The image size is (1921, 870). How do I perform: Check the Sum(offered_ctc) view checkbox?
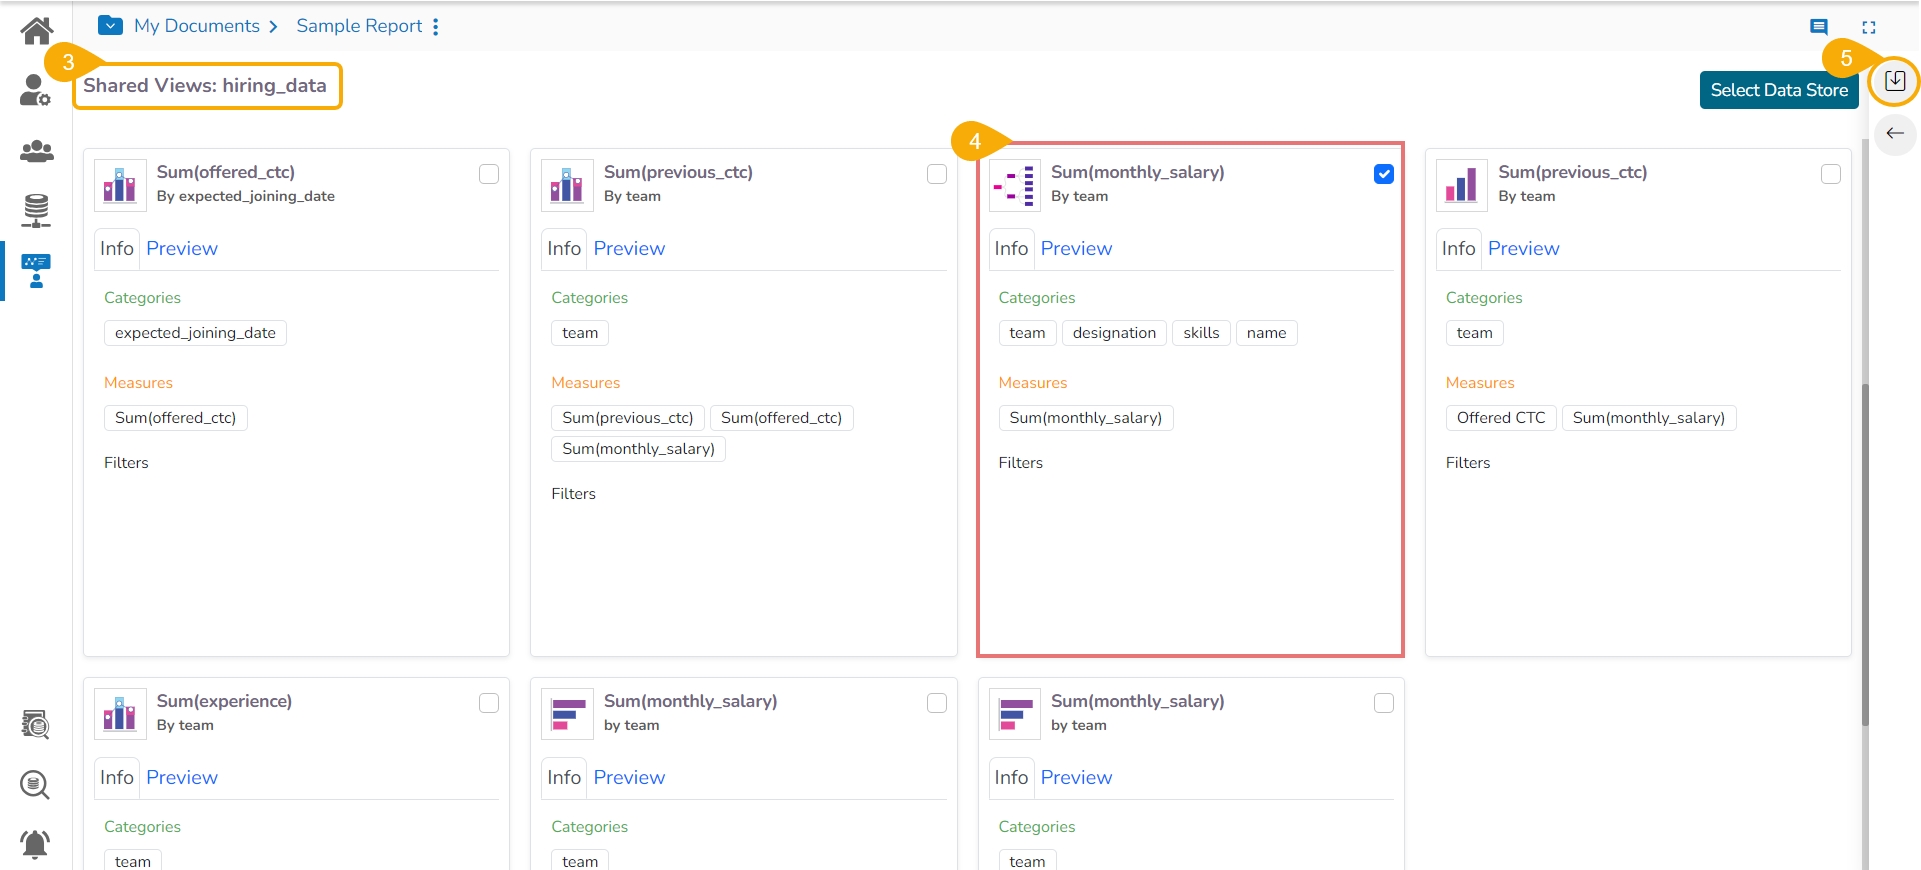click(x=489, y=174)
